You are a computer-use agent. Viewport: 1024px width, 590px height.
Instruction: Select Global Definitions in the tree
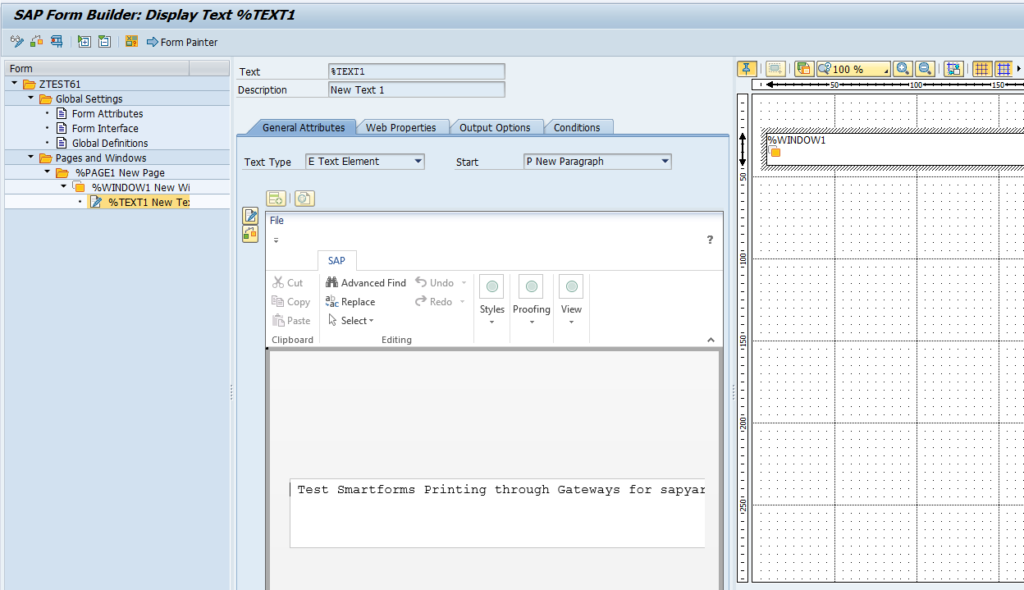click(110, 143)
